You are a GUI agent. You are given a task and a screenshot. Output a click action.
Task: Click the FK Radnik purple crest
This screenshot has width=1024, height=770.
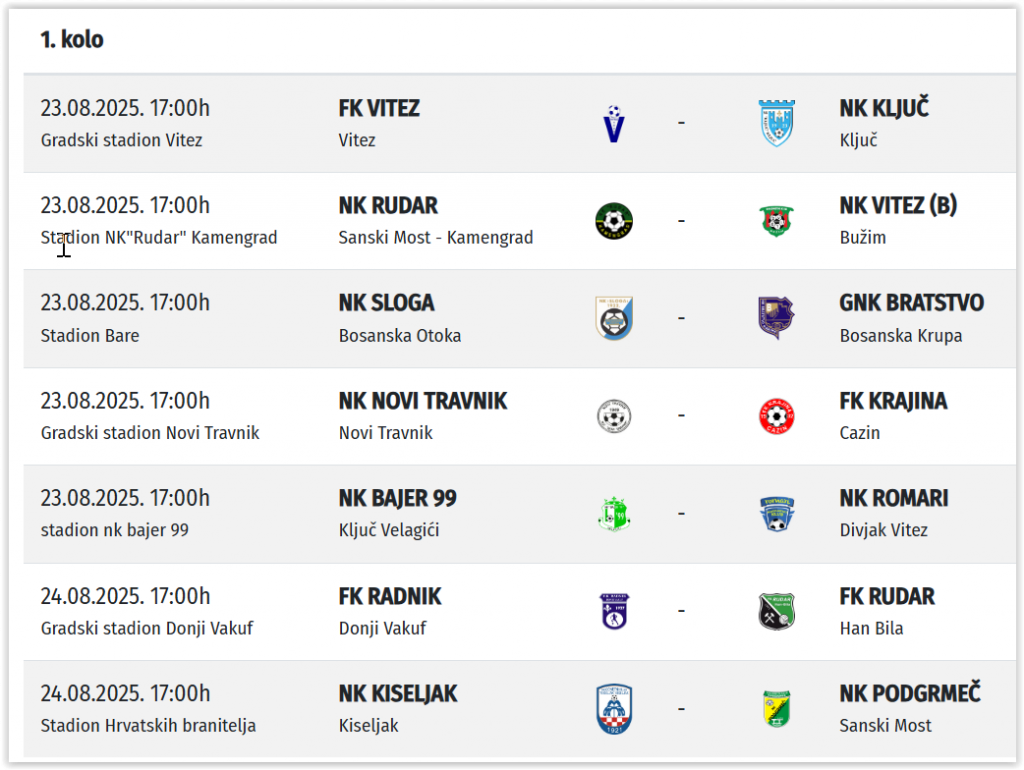614,611
